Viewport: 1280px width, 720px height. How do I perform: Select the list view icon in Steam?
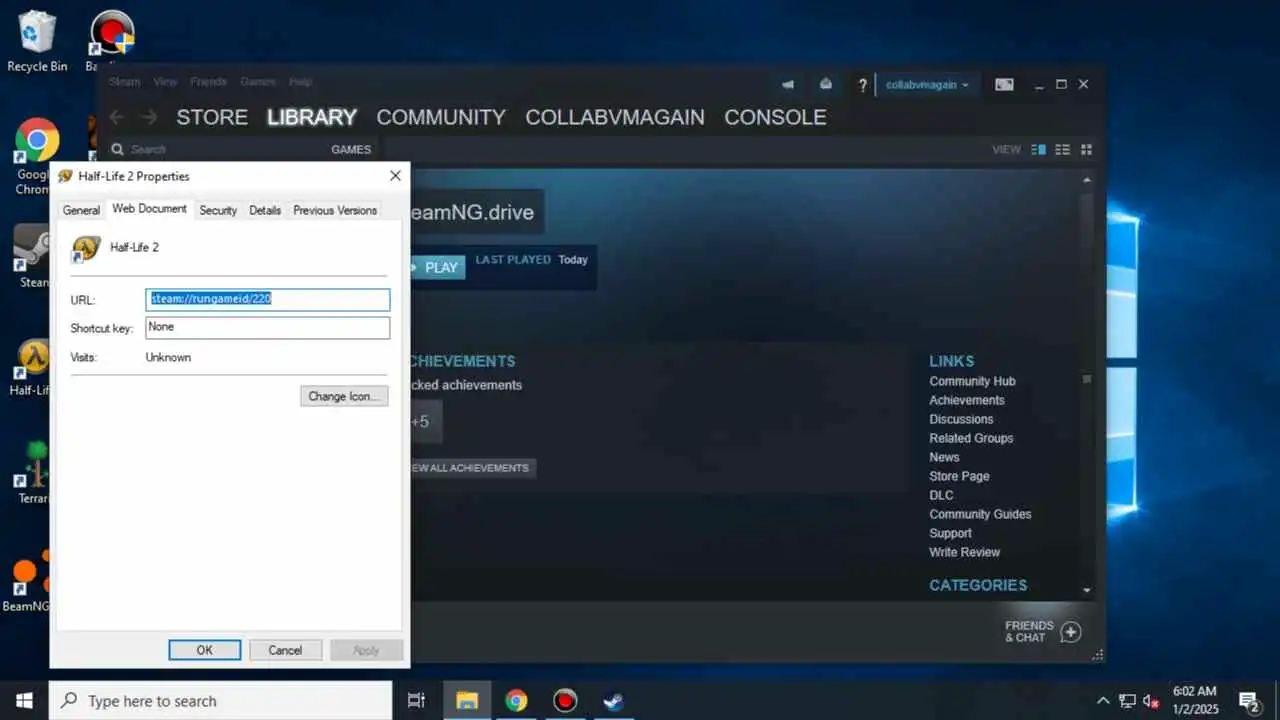coord(1062,149)
